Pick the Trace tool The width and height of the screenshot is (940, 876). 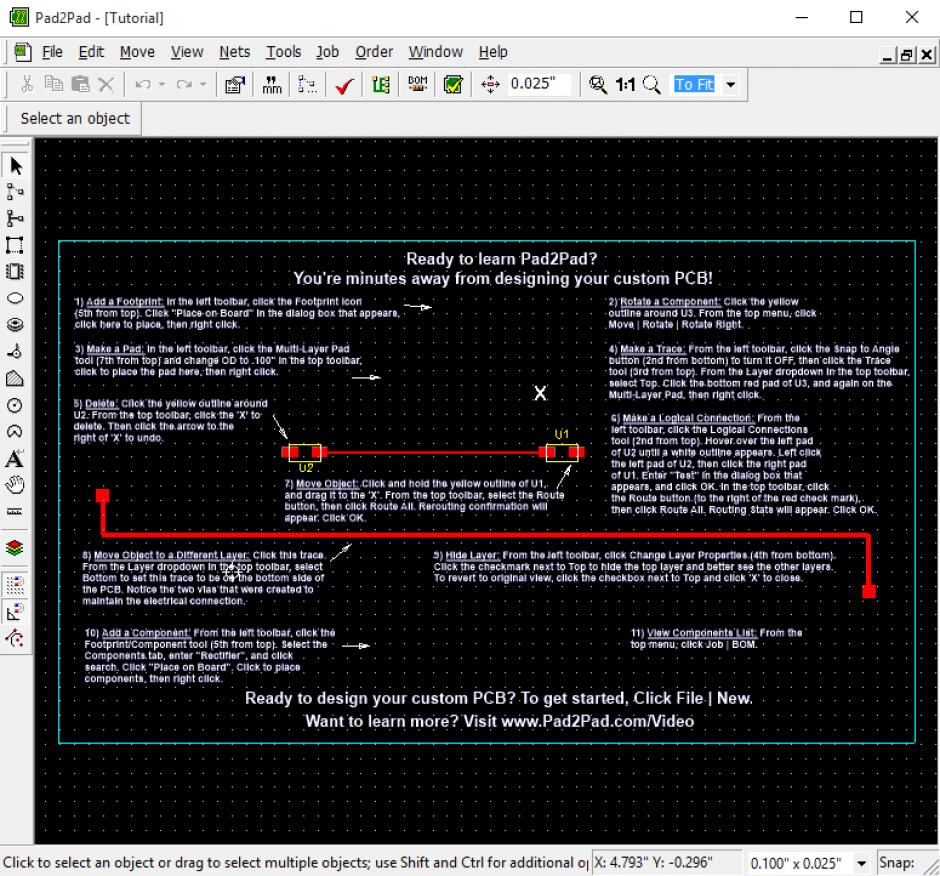click(16, 218)
